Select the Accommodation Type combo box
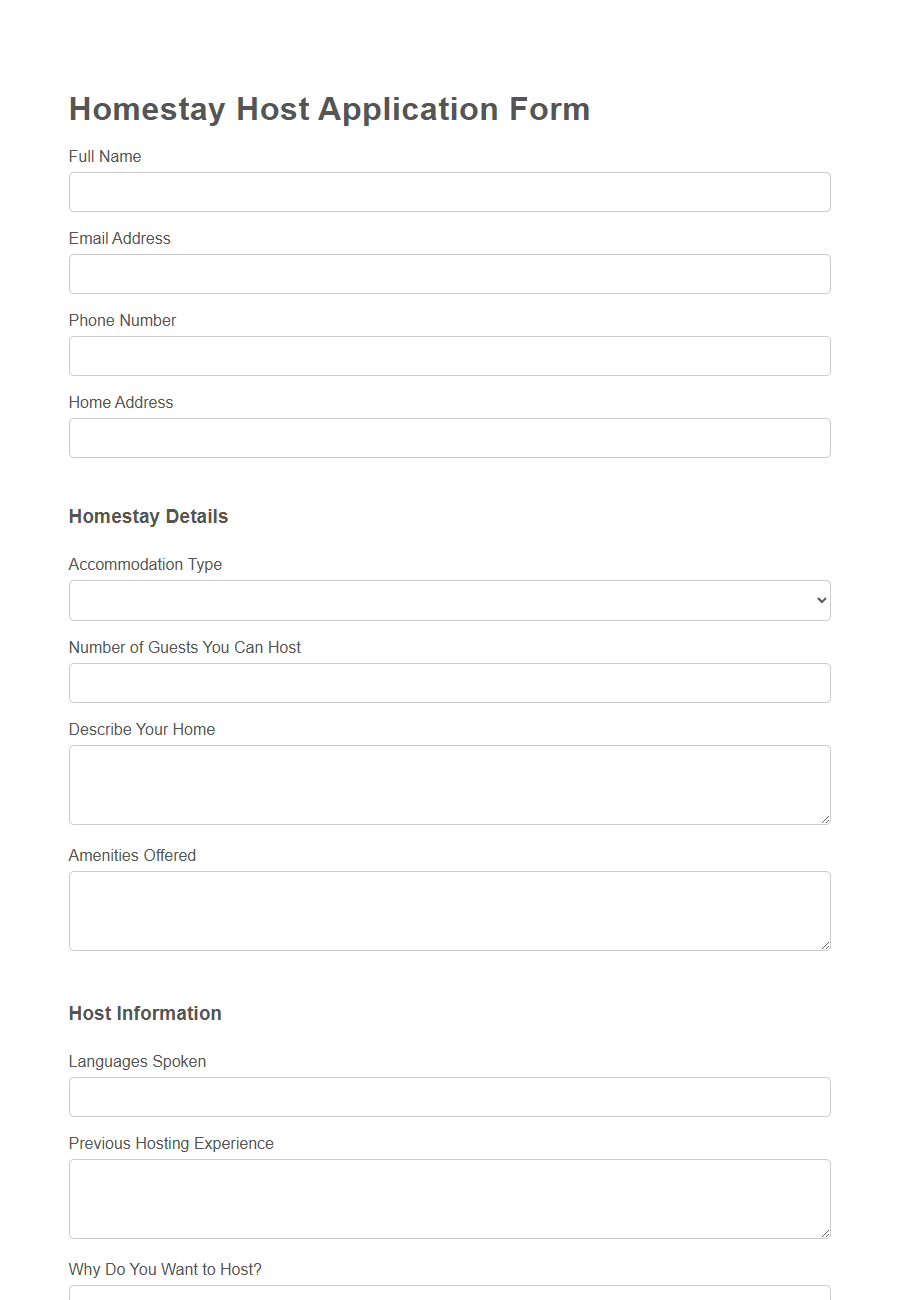The height and width of the screenshot is (1300, 900). (449, 600)
